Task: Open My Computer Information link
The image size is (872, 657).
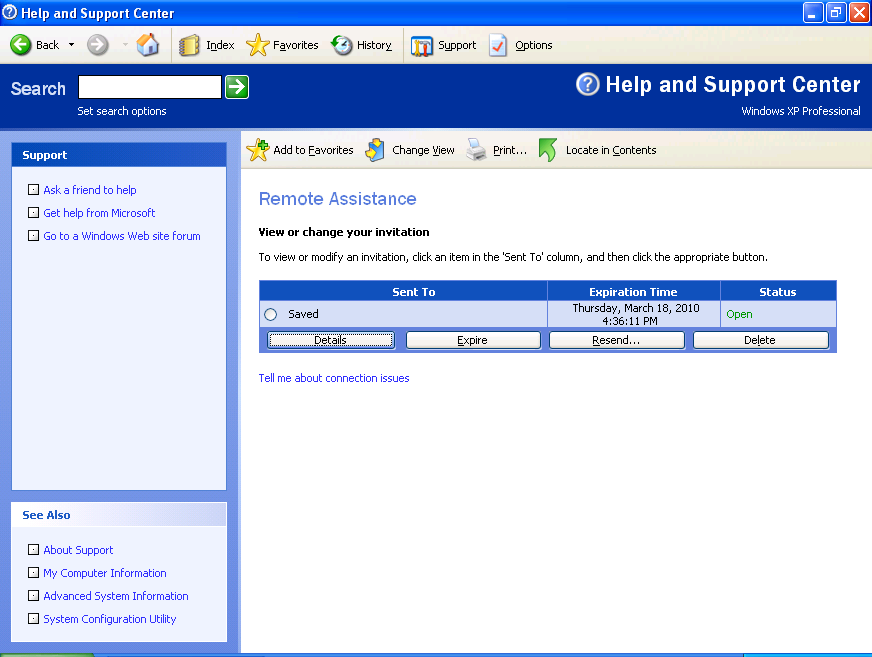Action: [105, 573]
